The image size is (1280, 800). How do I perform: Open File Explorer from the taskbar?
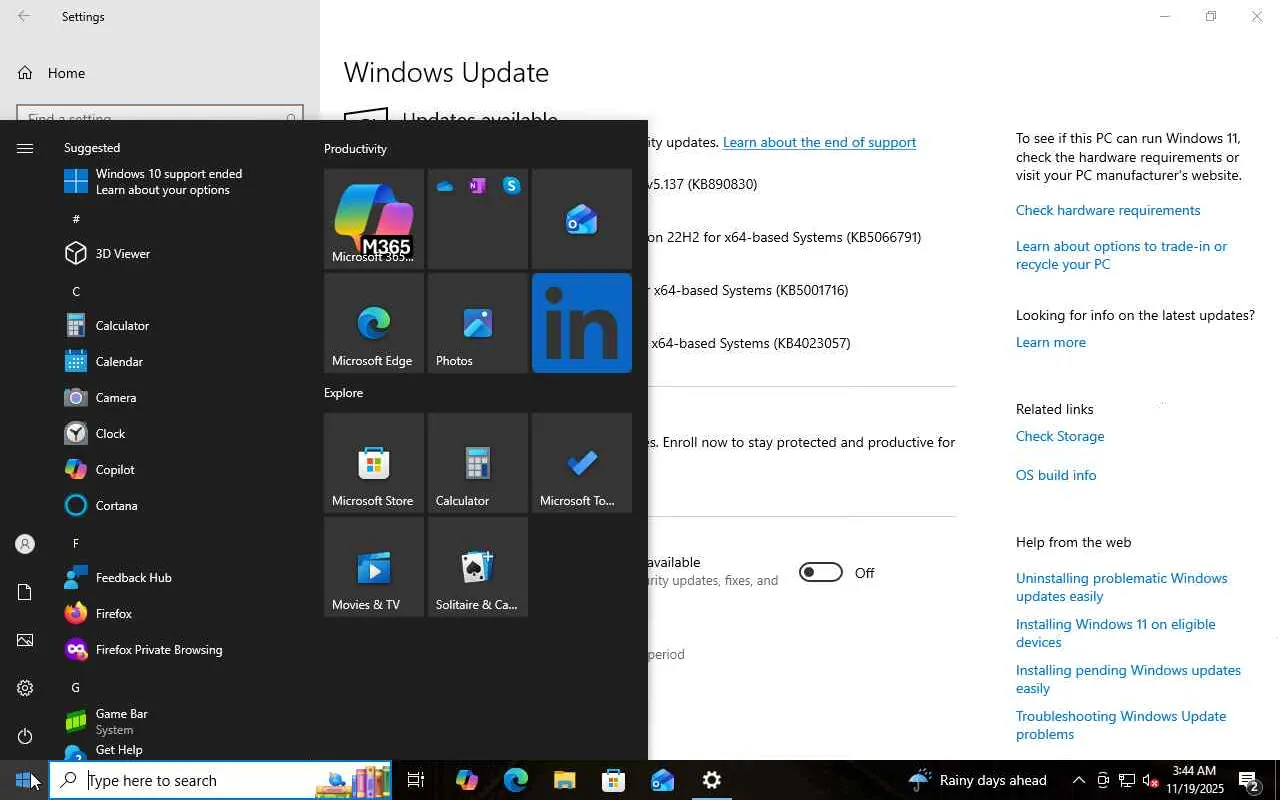click(x=564, y=780)
